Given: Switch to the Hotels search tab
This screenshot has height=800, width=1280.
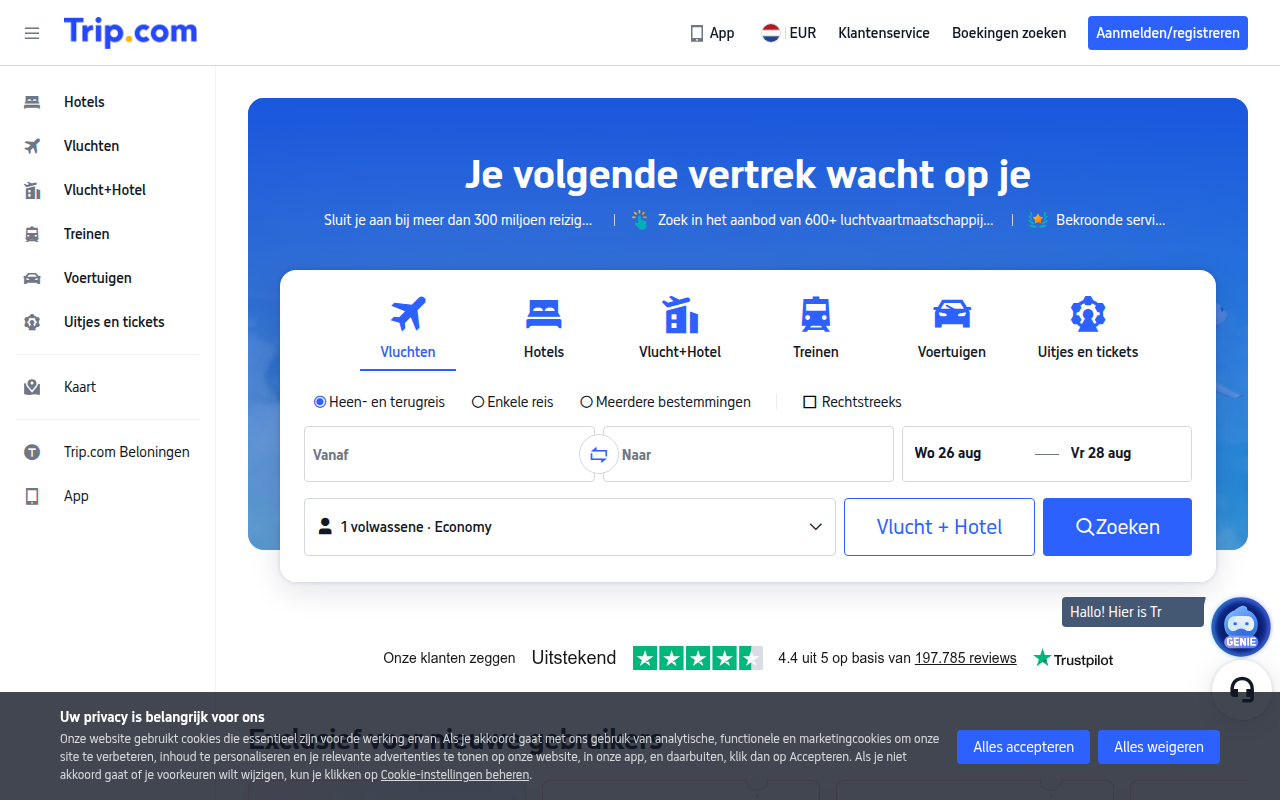Looking at the screenshot, I should tap(544, 329).
